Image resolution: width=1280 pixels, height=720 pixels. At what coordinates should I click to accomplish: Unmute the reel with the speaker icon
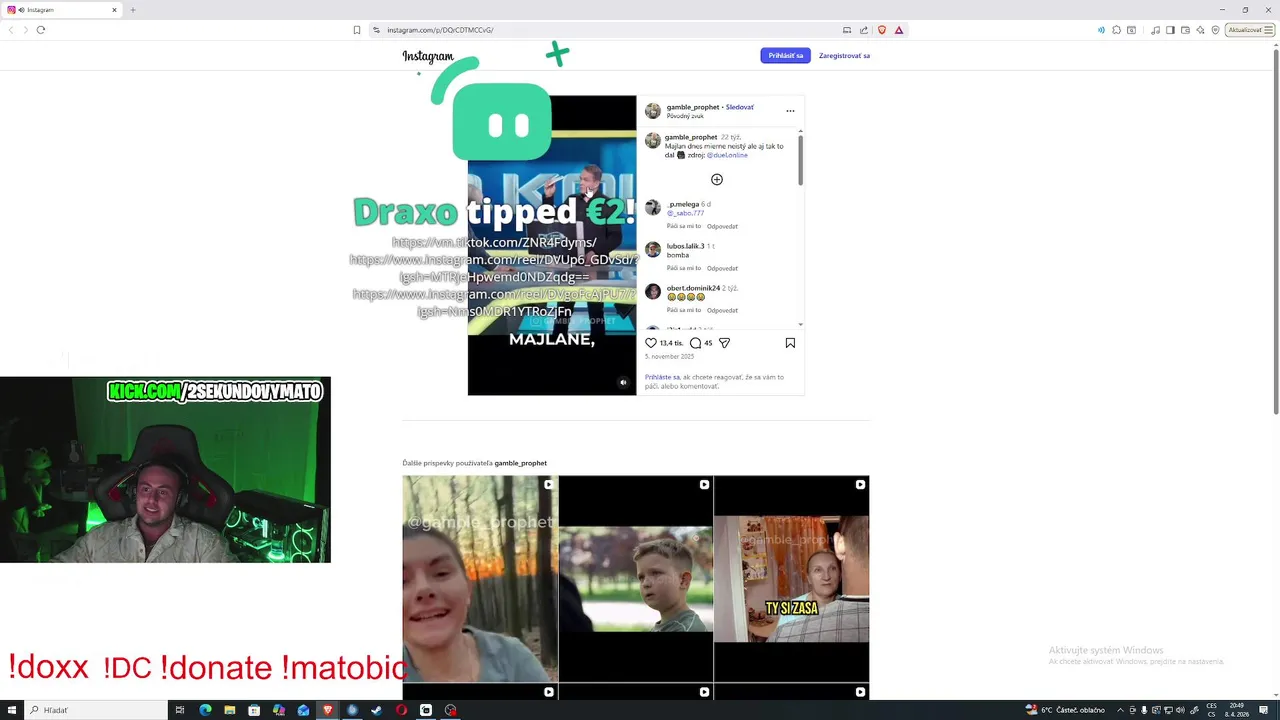(x=623, y=383)
